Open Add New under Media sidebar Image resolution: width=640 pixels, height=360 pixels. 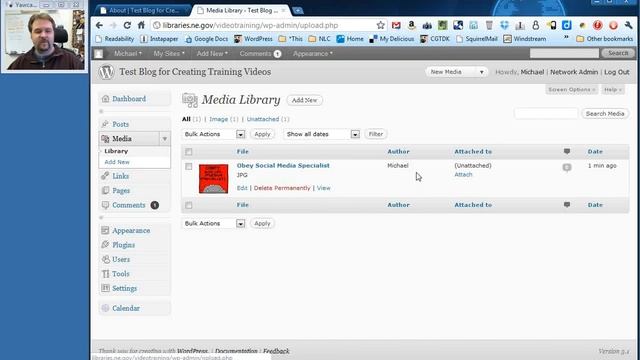coord(117,162)
